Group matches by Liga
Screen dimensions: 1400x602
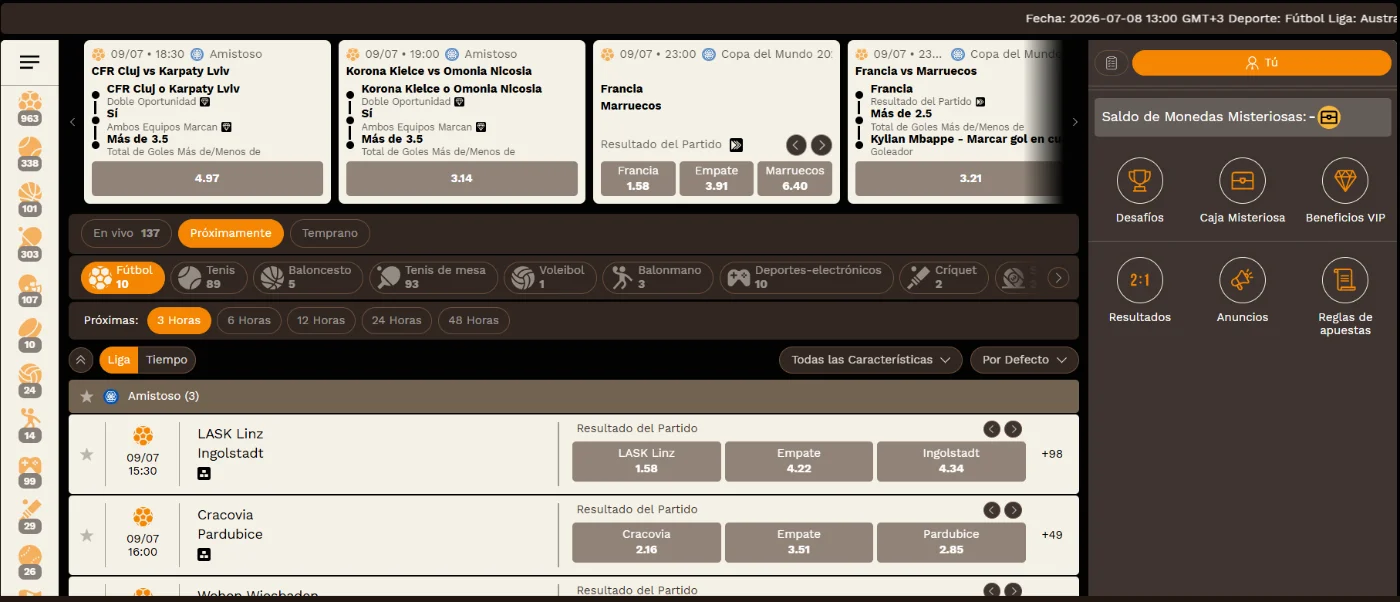(x=118, y=360)
